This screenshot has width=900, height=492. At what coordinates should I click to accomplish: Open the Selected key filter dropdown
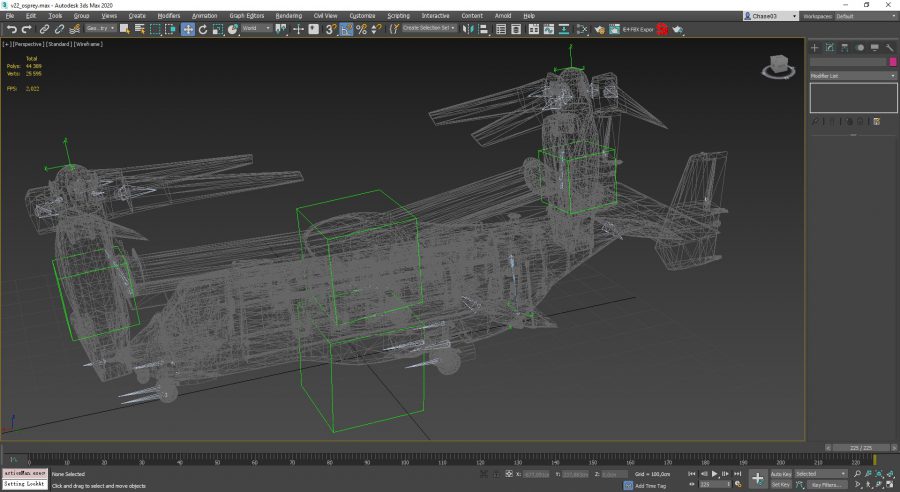pyautogui.click(x=821, y=474)
